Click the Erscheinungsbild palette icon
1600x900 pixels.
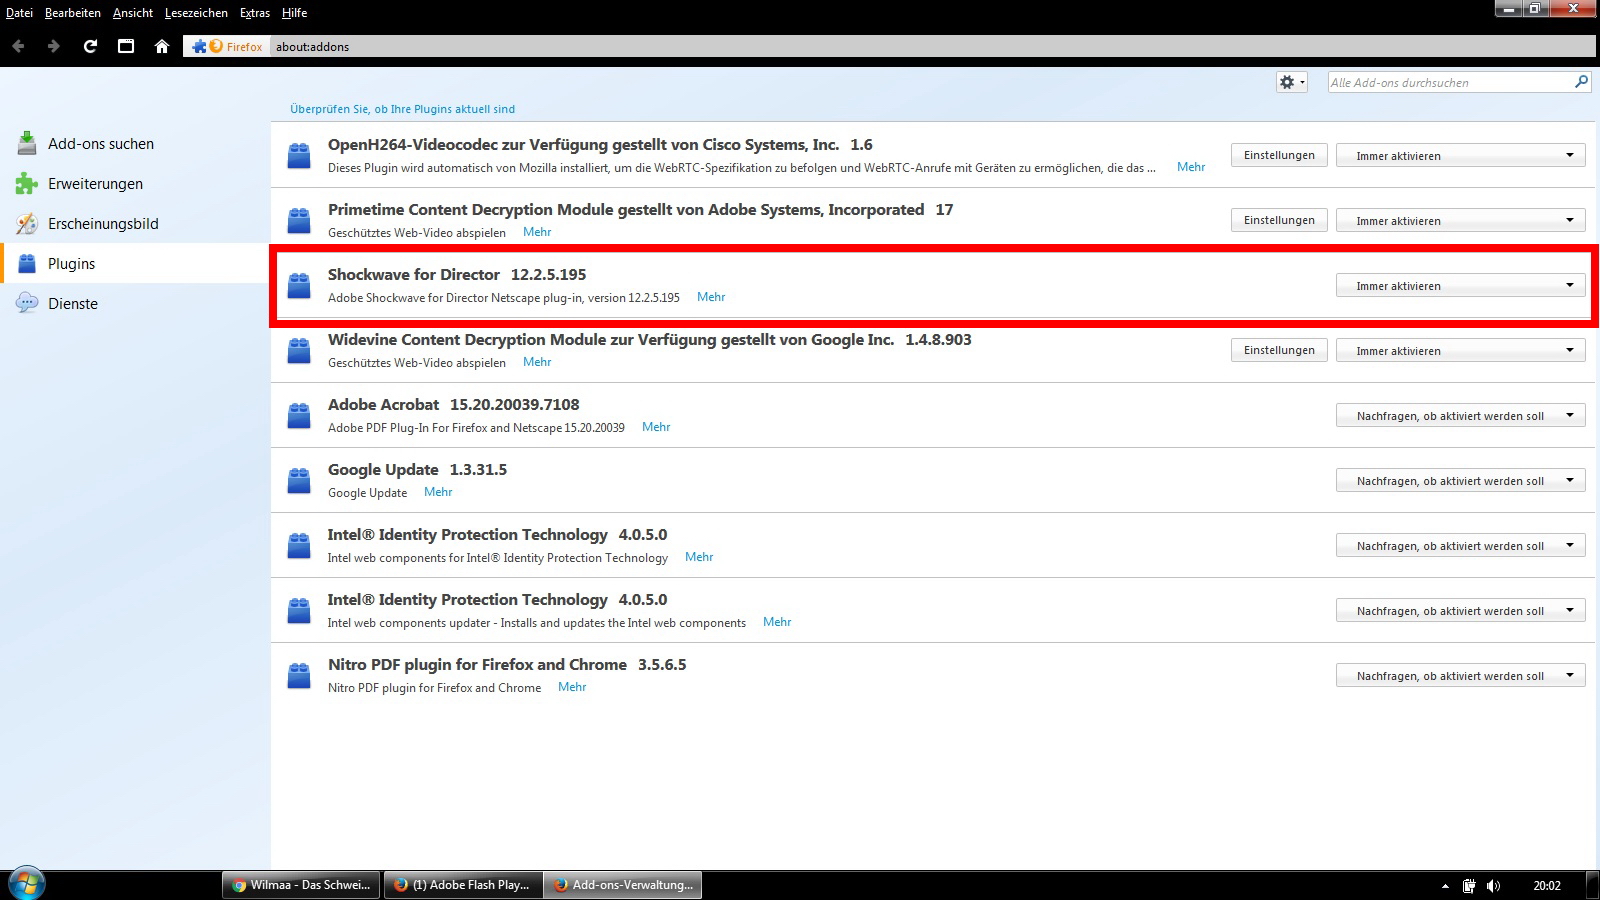(27, 223)
